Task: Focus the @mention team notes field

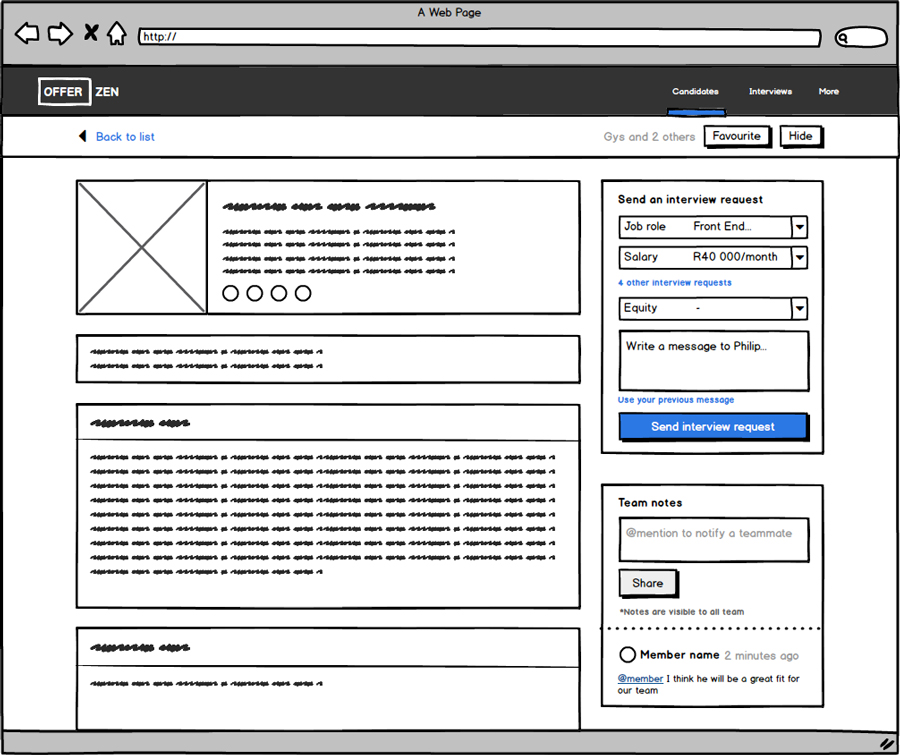Action: [714, 540]
